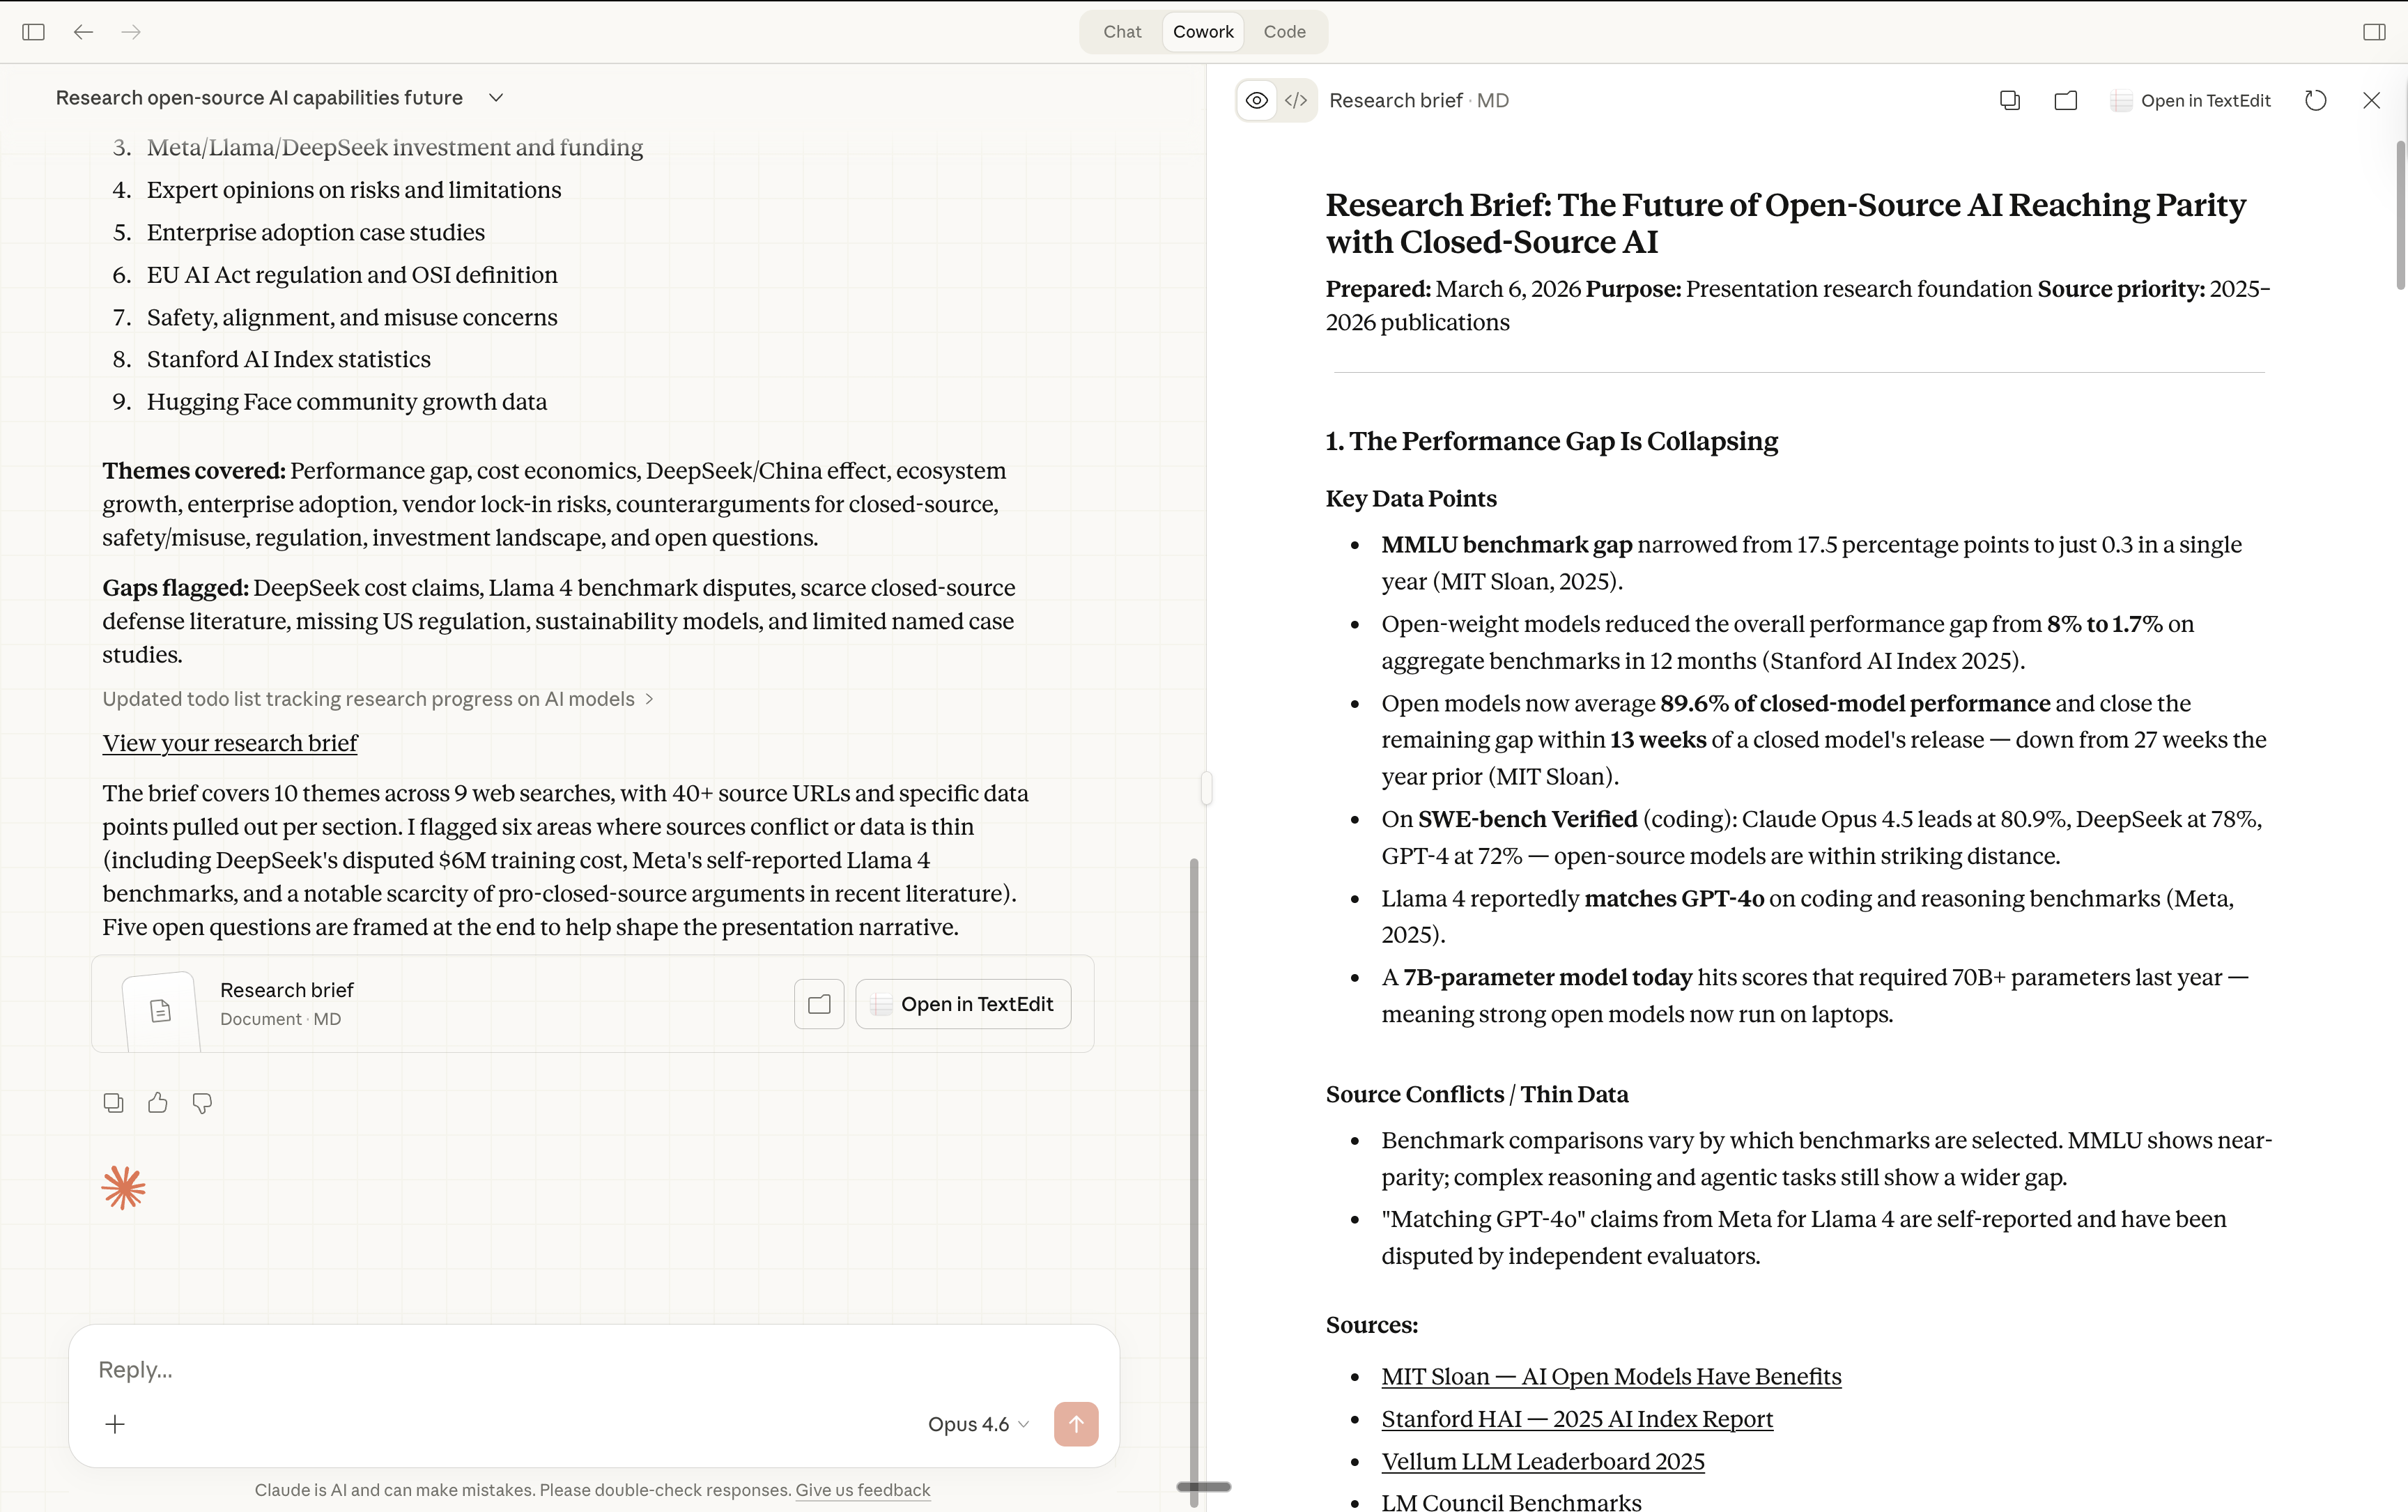Viewport: 2408px width, 1512px height.
Task: Toggle the right side panel icon
Action: point(2374,32)
